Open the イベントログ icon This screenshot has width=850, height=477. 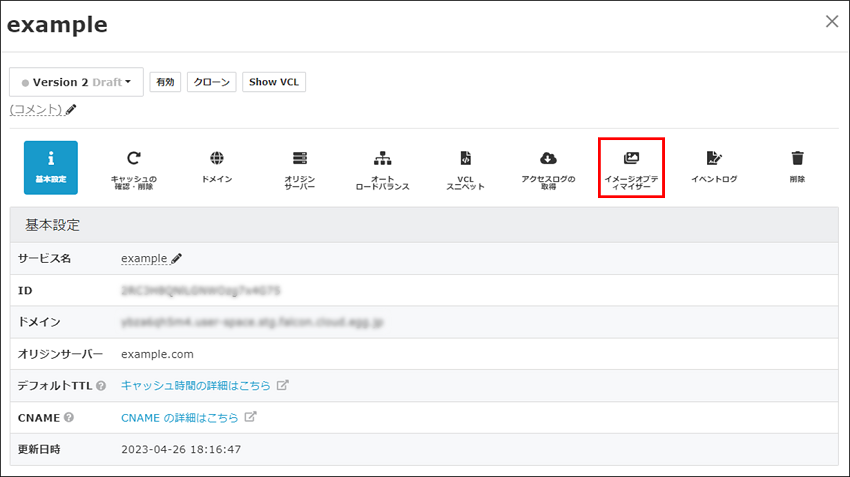point(714,167)
